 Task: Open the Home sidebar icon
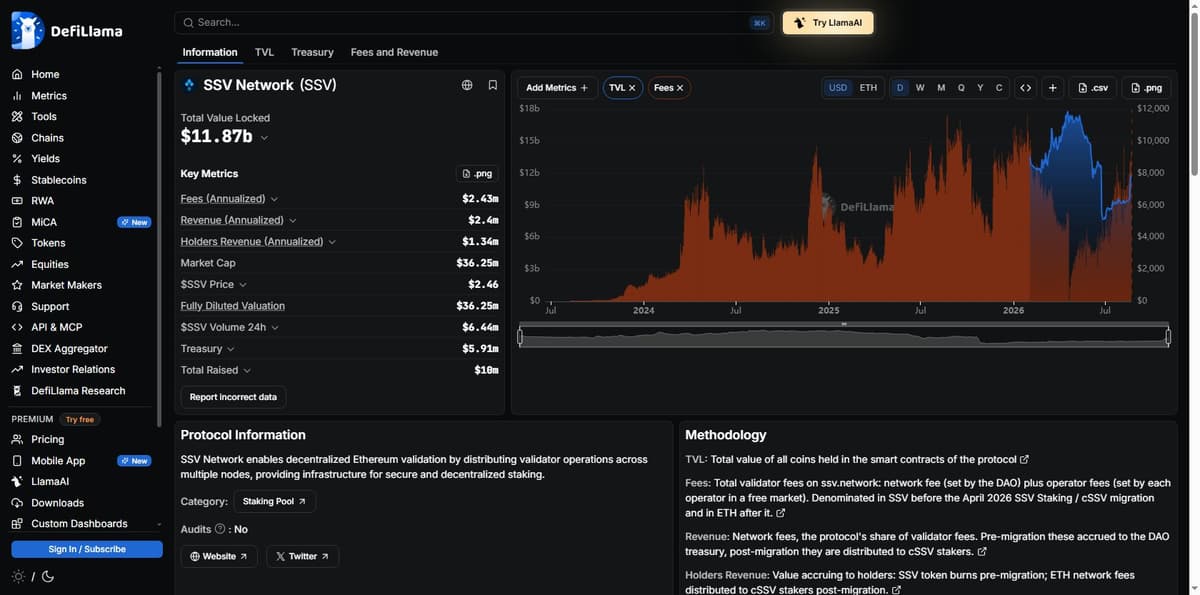[17, 74]
